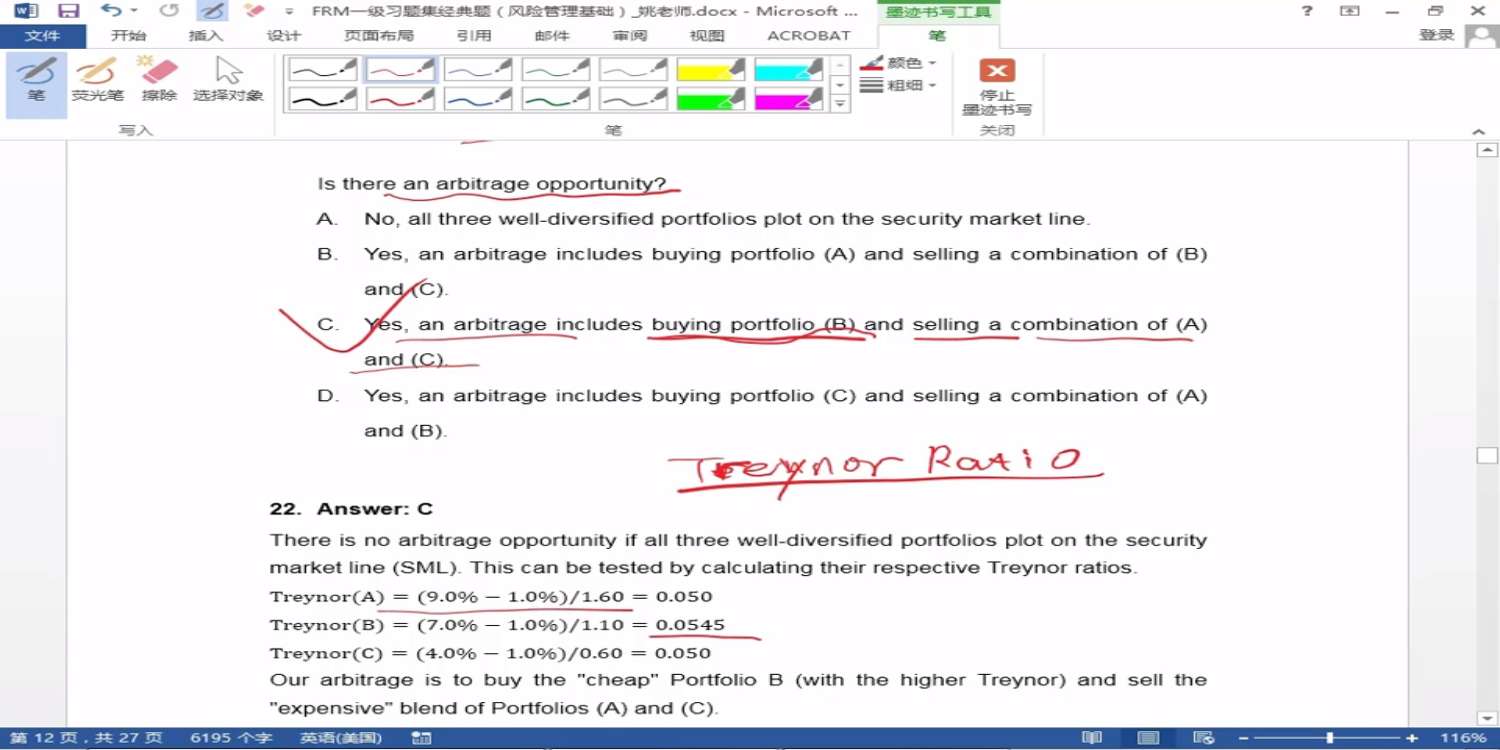
Task: Collapse the ribbon with the chevron
Action: 1479,131
